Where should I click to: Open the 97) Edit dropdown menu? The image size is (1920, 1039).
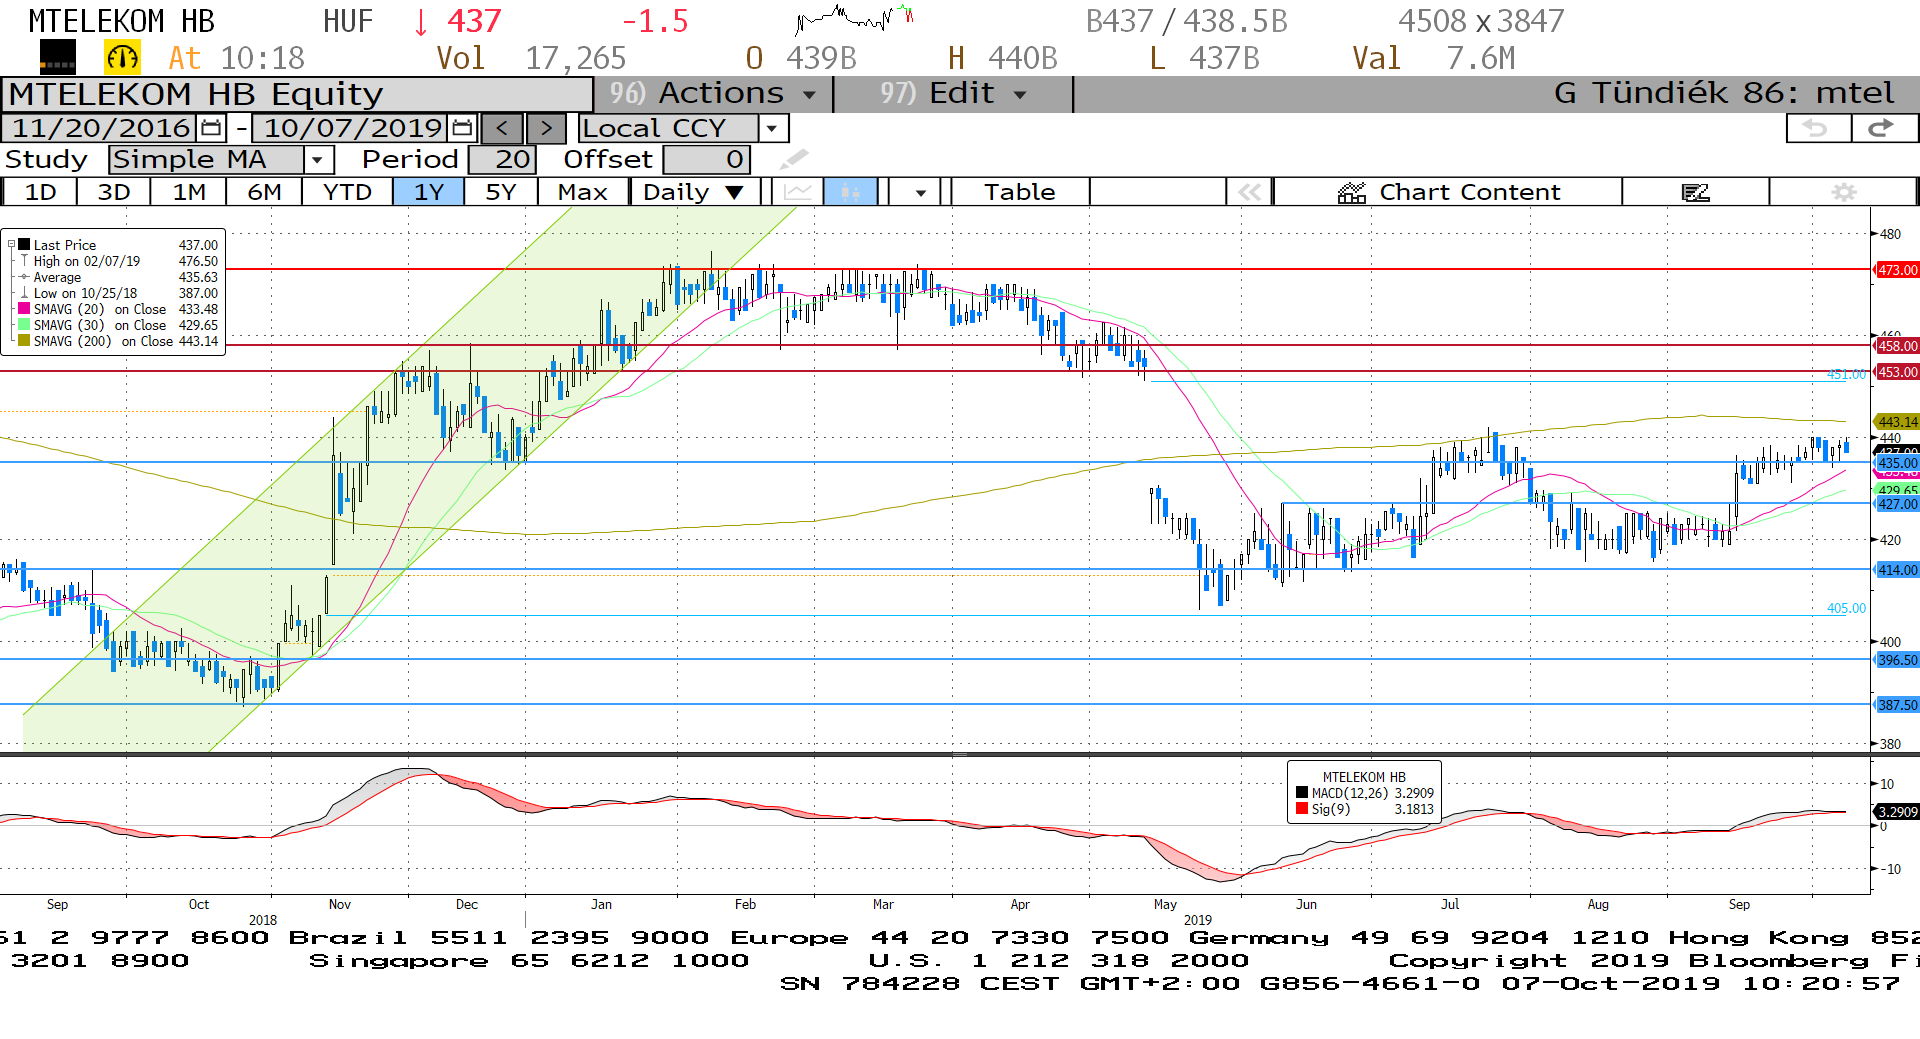(952, 94)
